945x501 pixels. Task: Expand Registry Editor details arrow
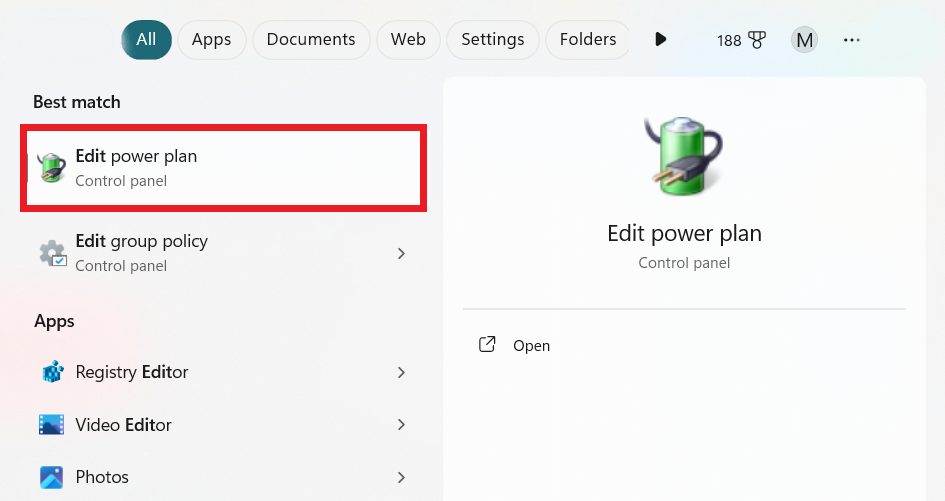401,372
